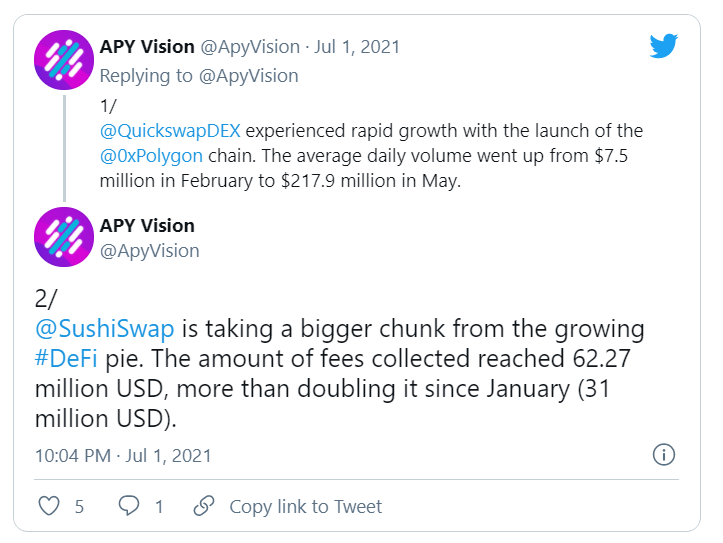Image resolution: width=723 pixels, height=543 pixels.
Task: Click Replying to @ApyVision text
Action: click(x=199, y=76)
